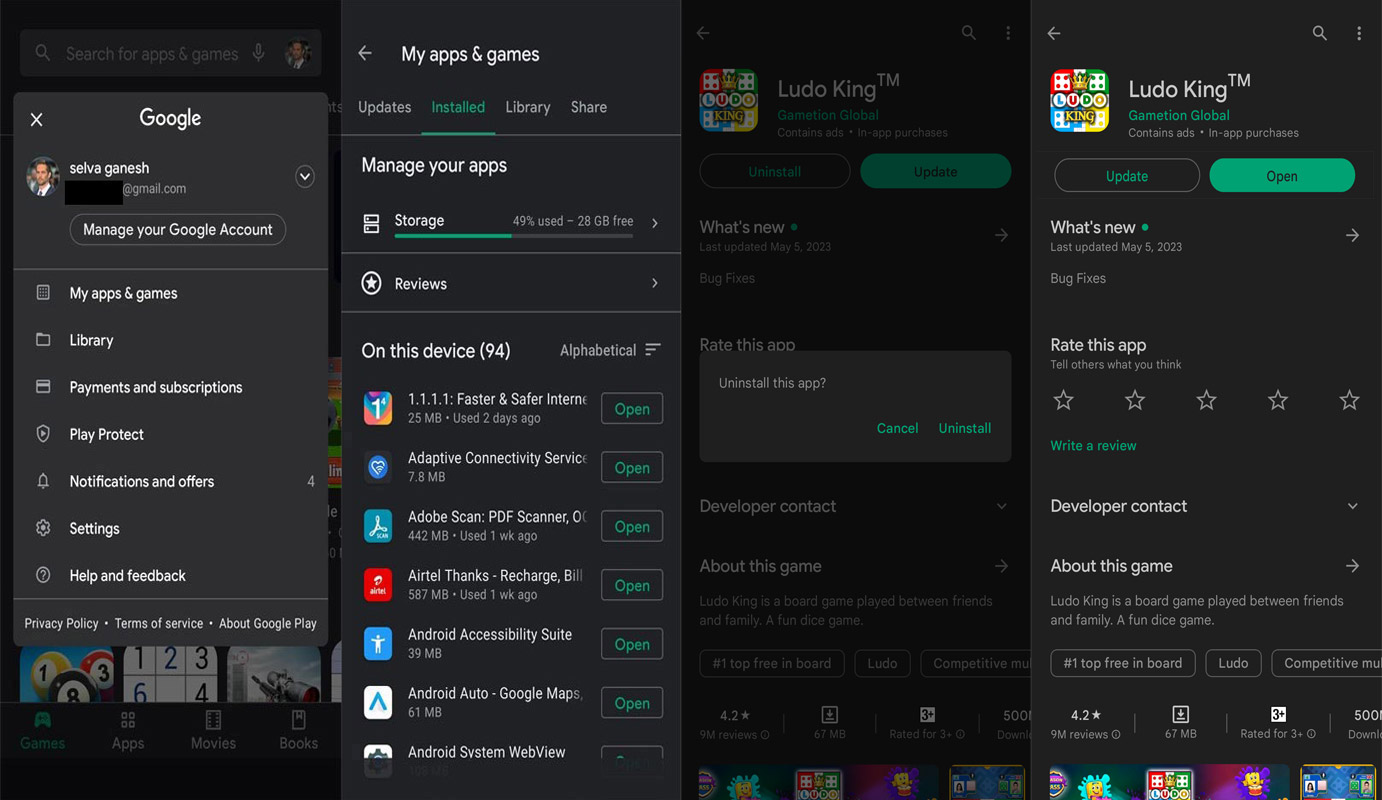Image resolution: width=1382 pixels, height=800 pixels.
Task: Rate Ludo King one star
Action: 1064,401
